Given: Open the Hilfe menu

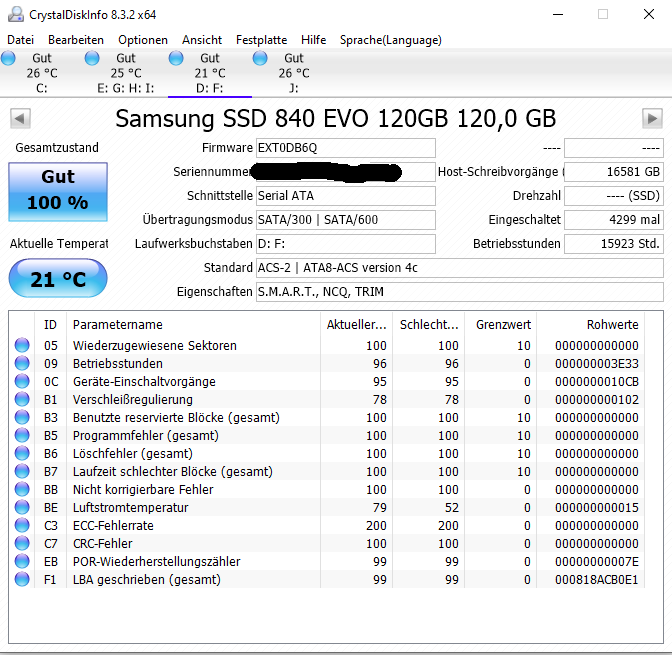Looking at the screenshot, I should (313, 40).
